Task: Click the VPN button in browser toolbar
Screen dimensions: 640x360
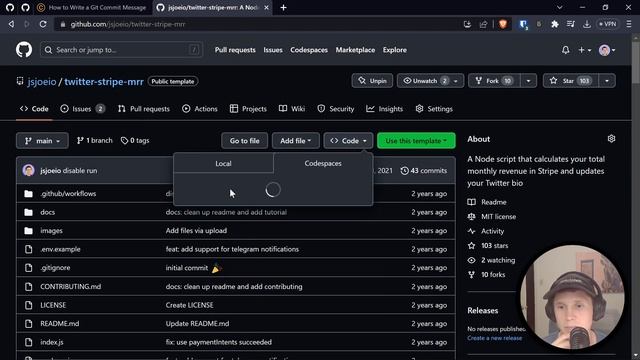Action: [x=607, y=24]
